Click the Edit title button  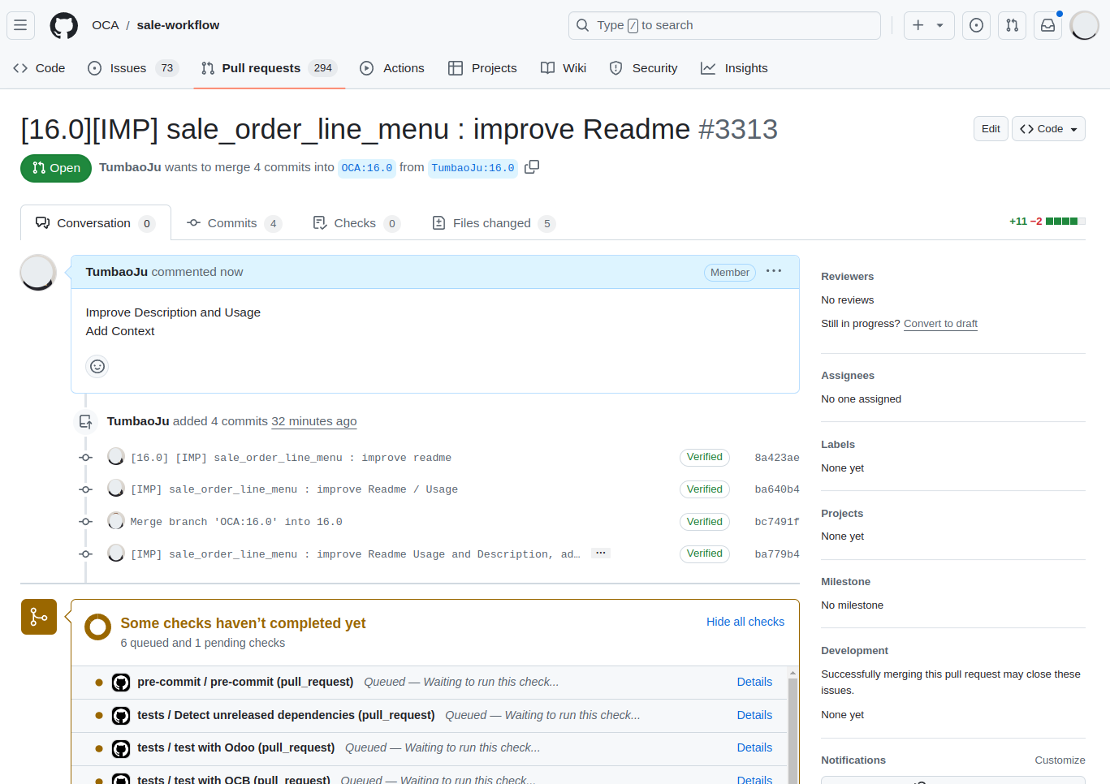coord(990,129)
